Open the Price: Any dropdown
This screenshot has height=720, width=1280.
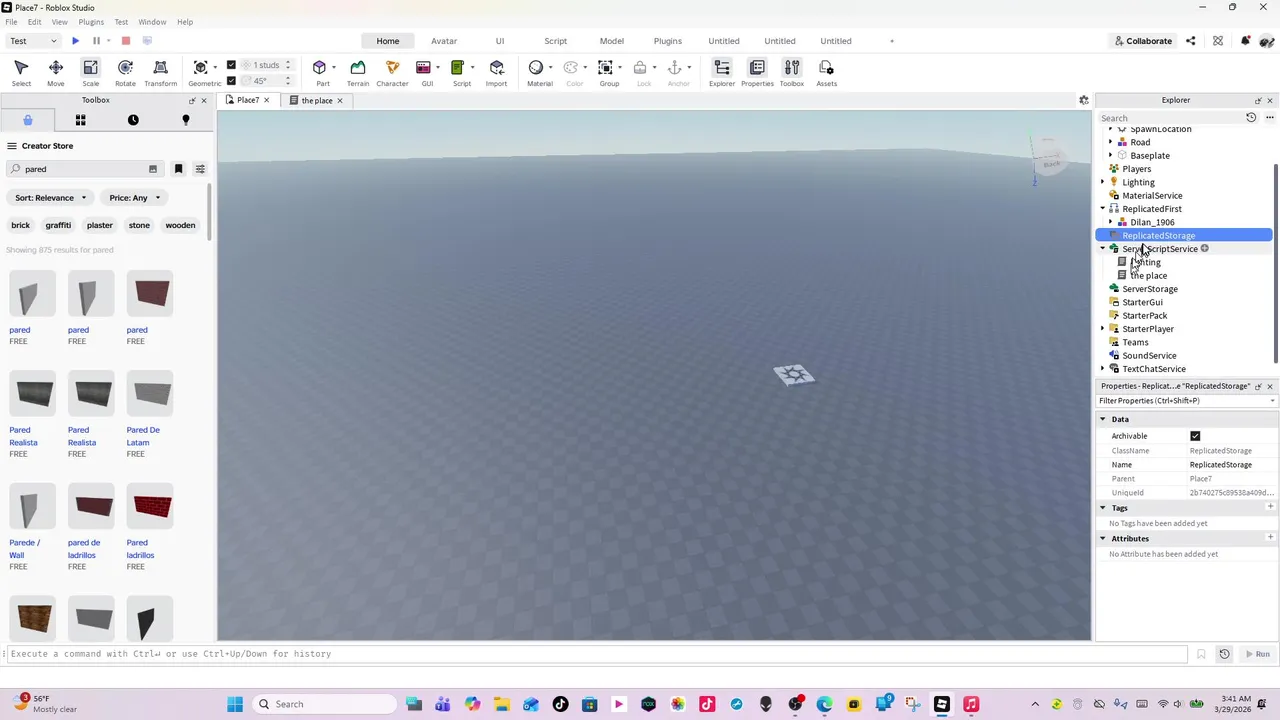(x=134, y=198)
